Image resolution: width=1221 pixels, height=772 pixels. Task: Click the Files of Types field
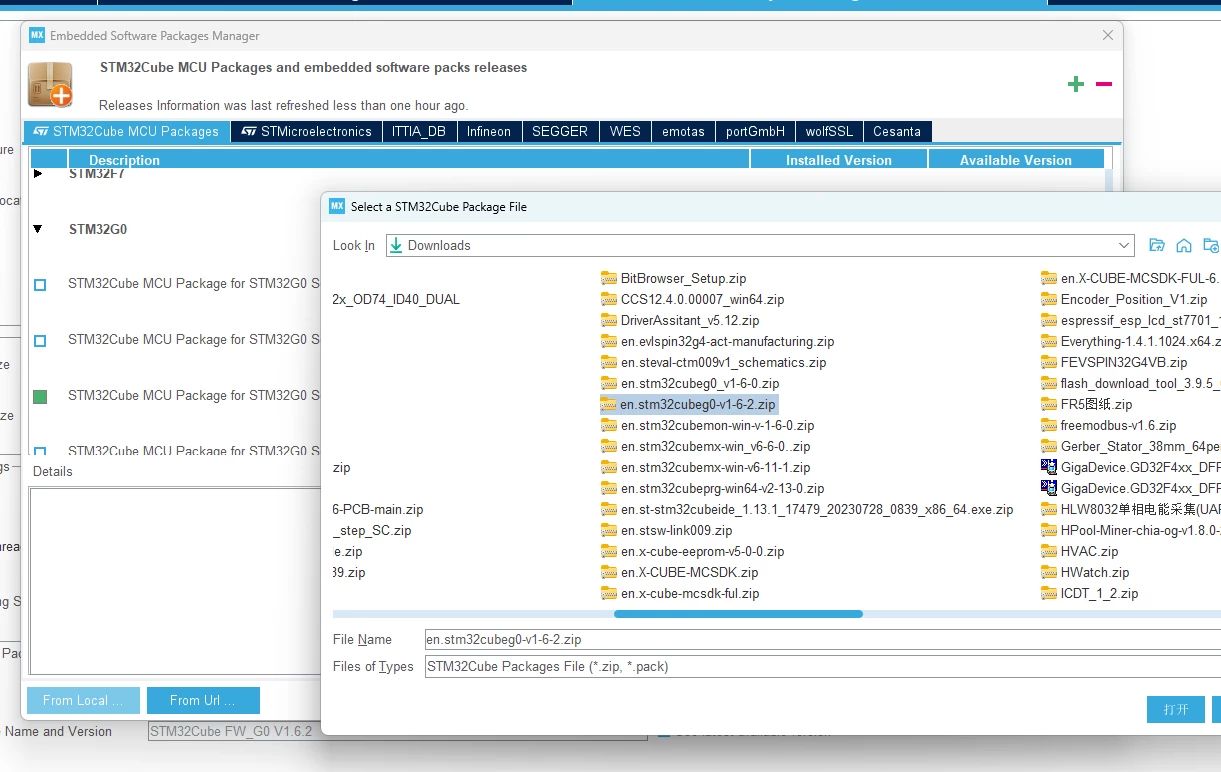point(822,666)
